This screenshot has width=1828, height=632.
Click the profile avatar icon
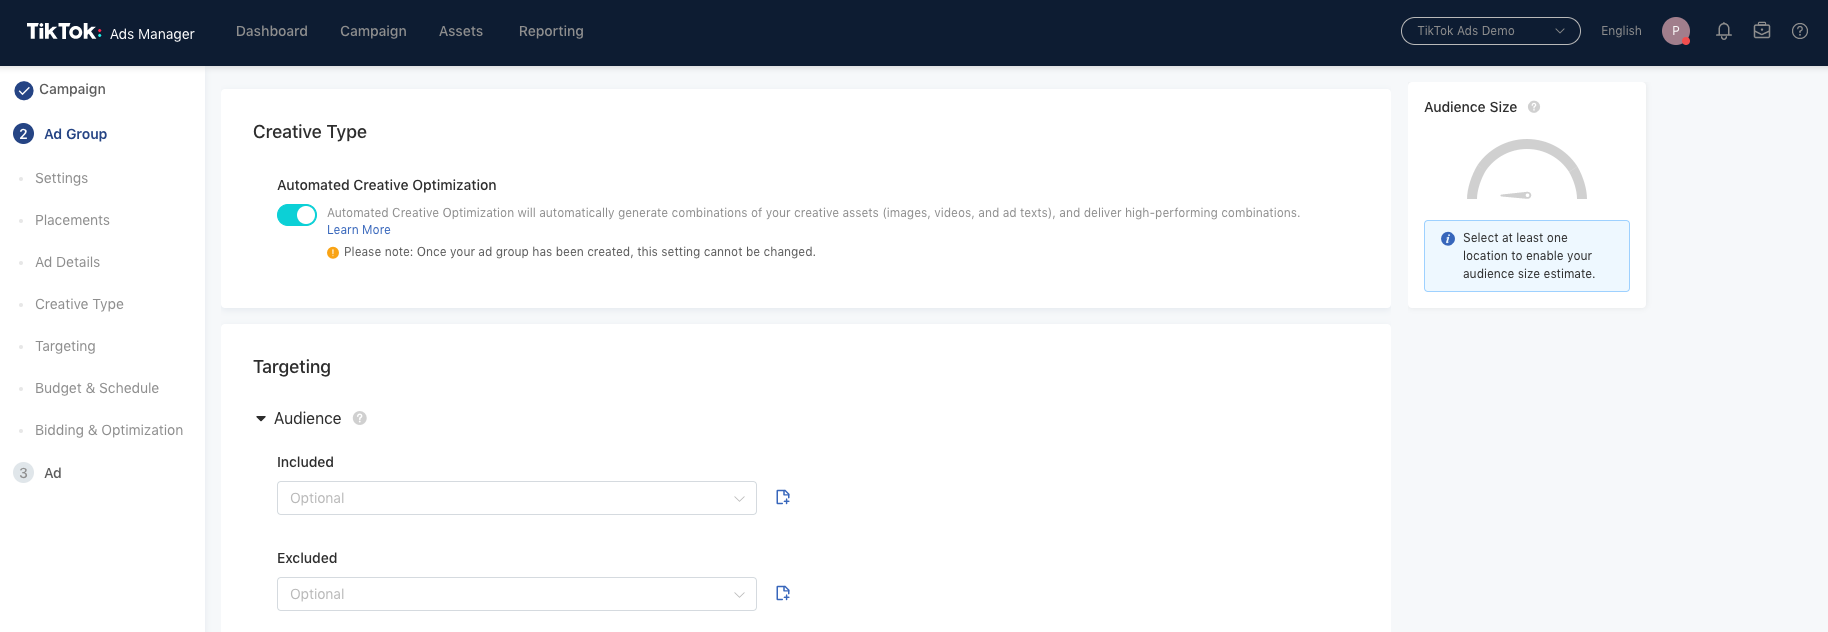click(1676, 31)
